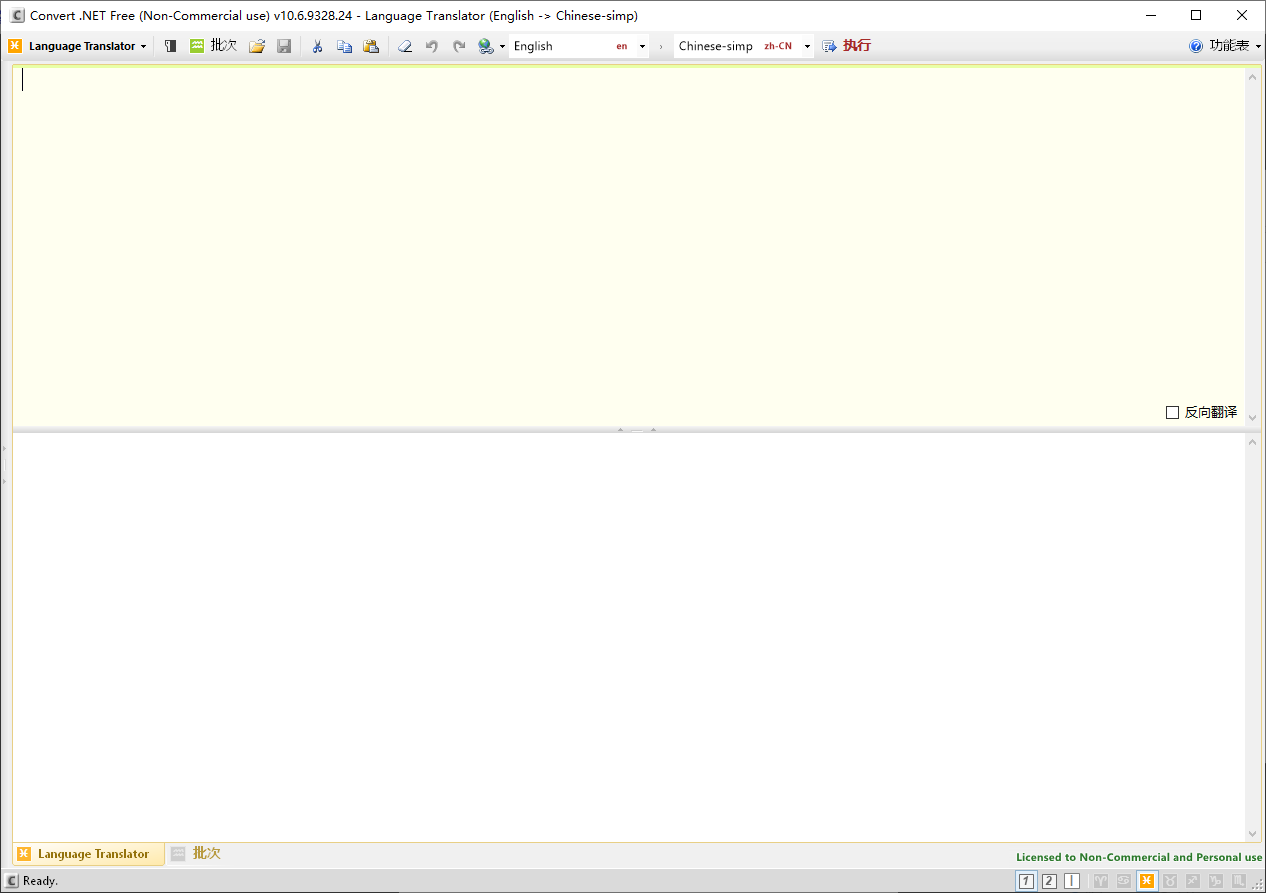The height and width of the screenshot is (893, 1266).
Task: Click the Ready status text
Action: coord(41,881)
